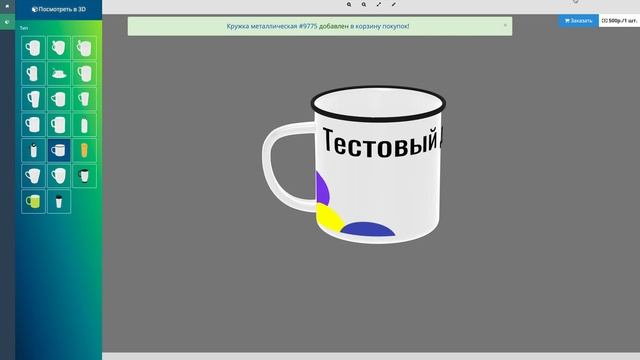The image size is (640, 360).
Task: Choose the mug with black handle and rim
Action: 84,176
